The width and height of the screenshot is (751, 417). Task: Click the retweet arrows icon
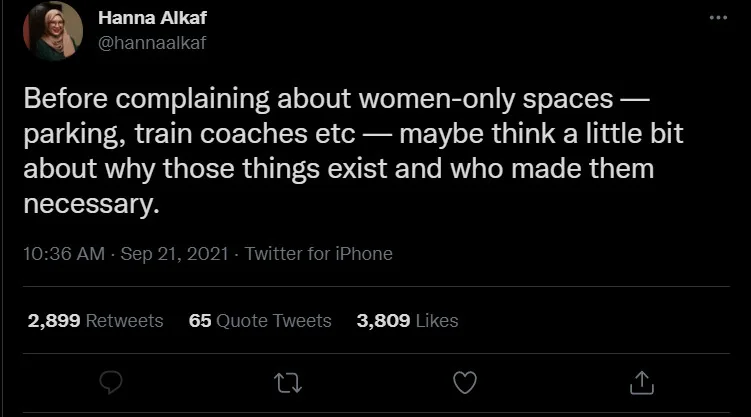(x=288, y=381)
